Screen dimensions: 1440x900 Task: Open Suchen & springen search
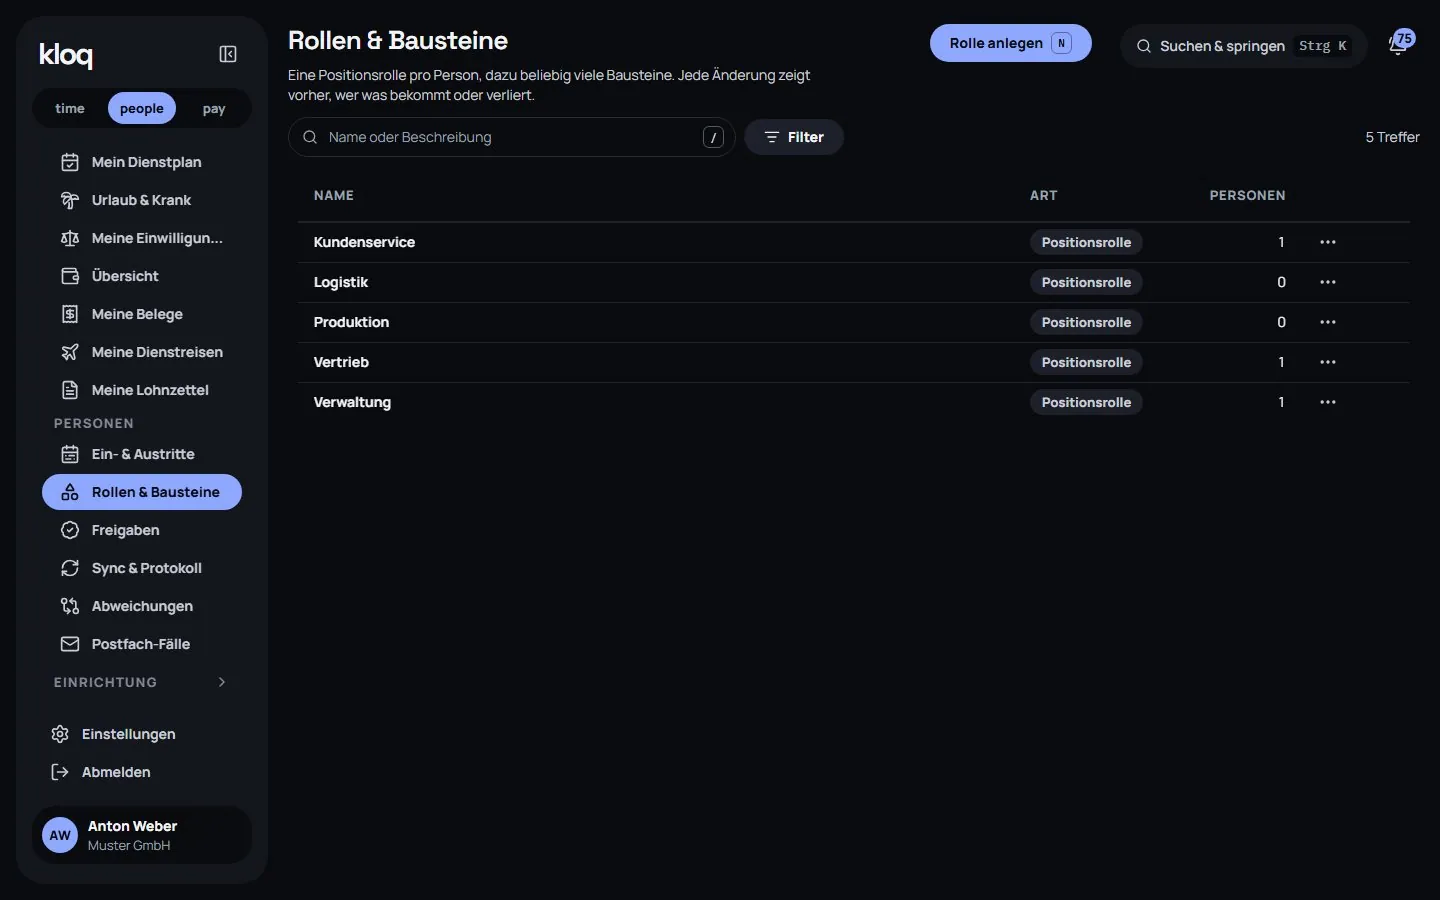click(1243, 46)
